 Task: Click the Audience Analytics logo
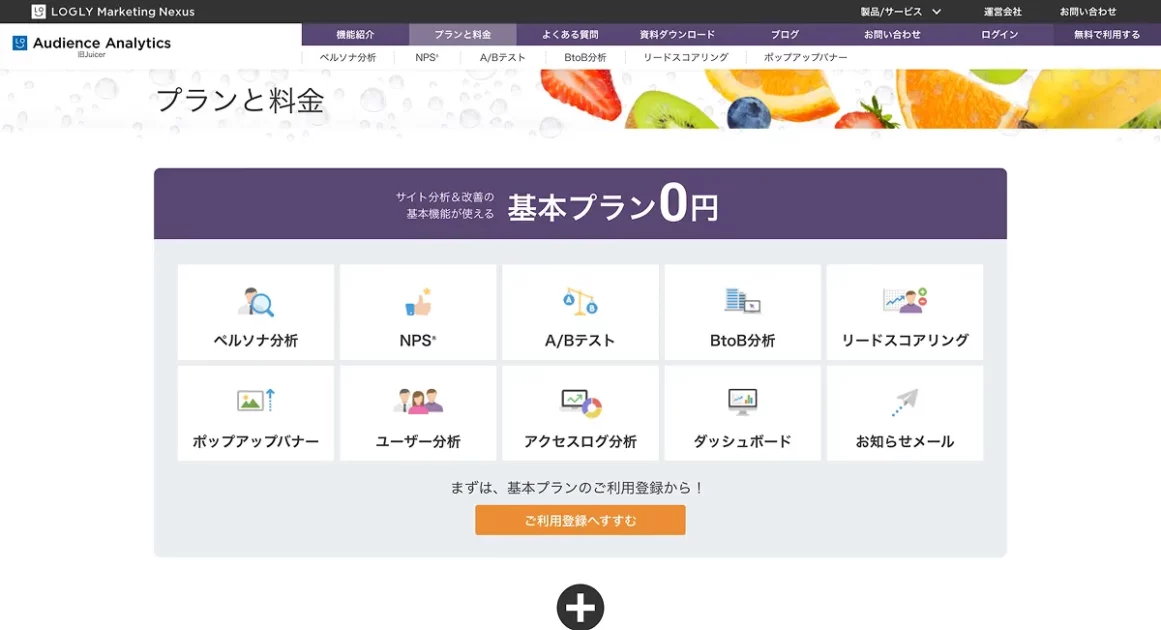[92, 45]
